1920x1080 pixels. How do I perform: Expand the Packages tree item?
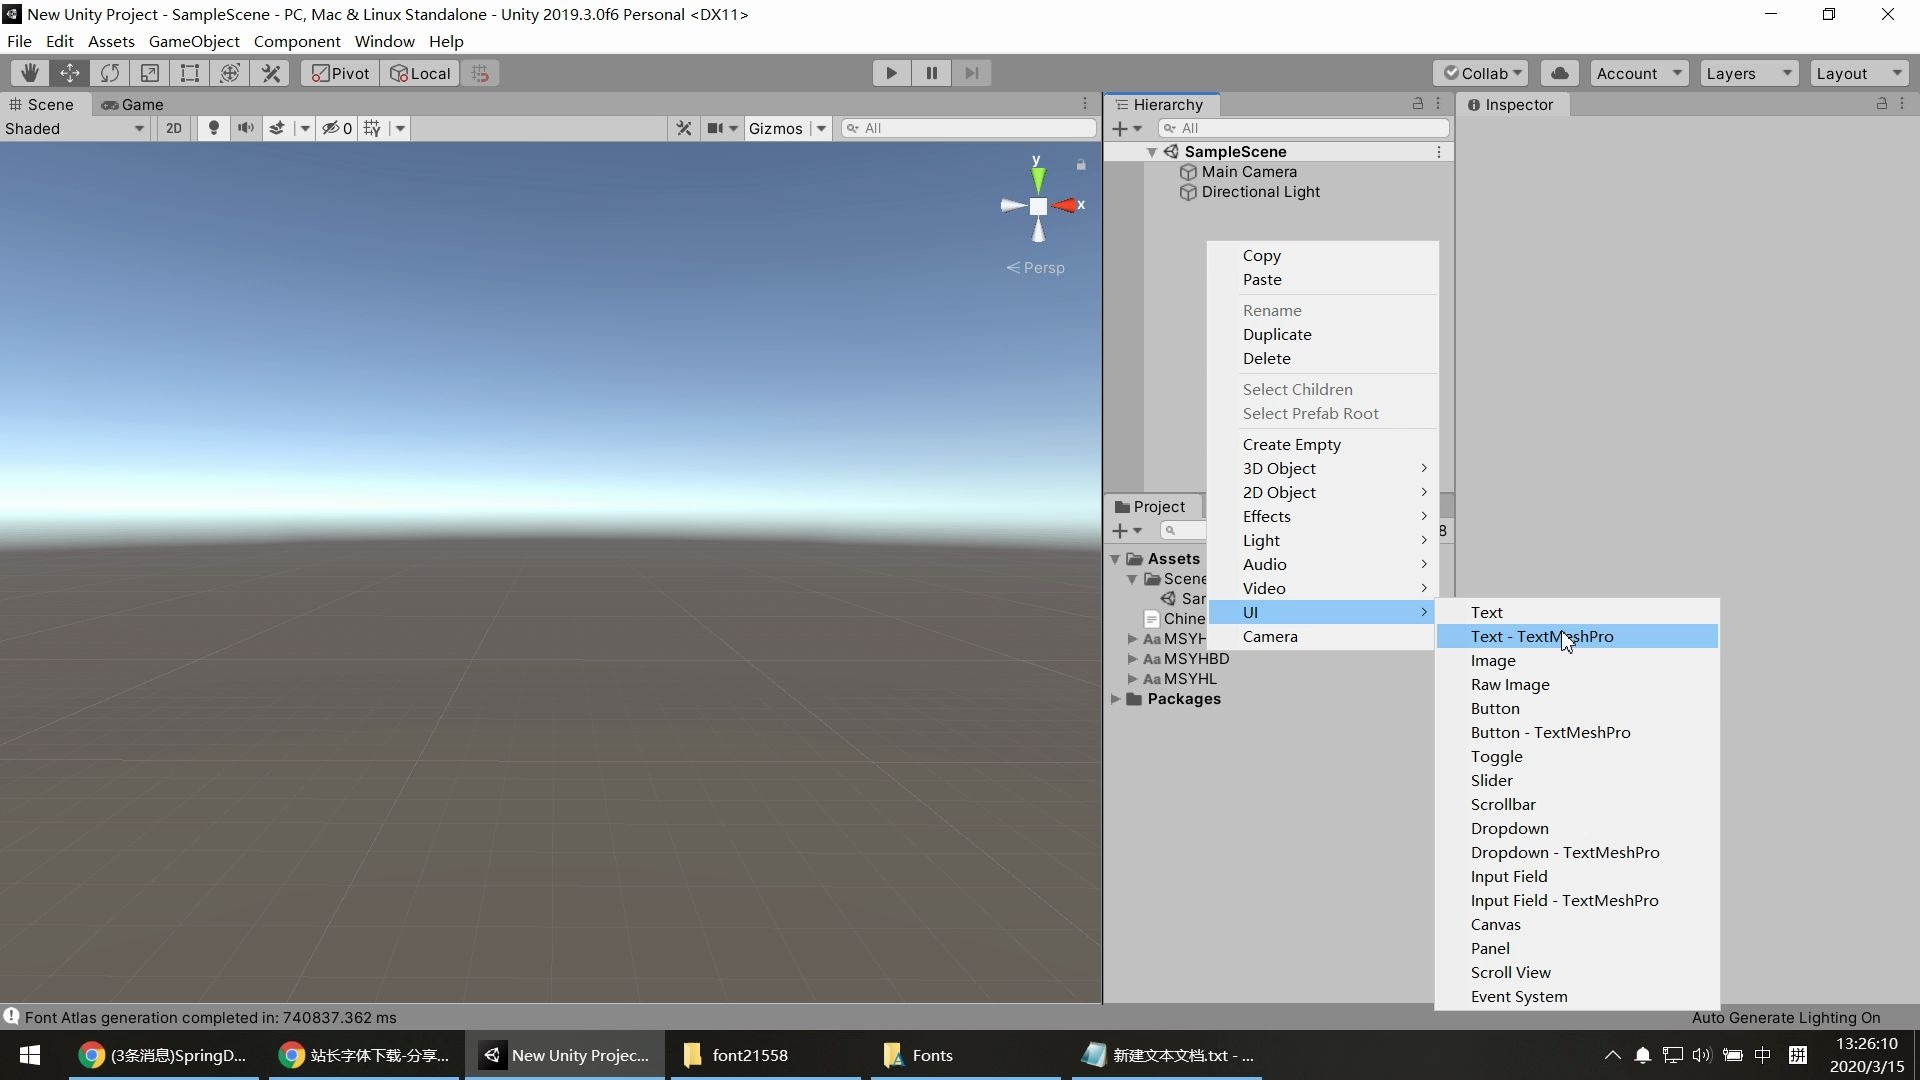pos(1116,698)
